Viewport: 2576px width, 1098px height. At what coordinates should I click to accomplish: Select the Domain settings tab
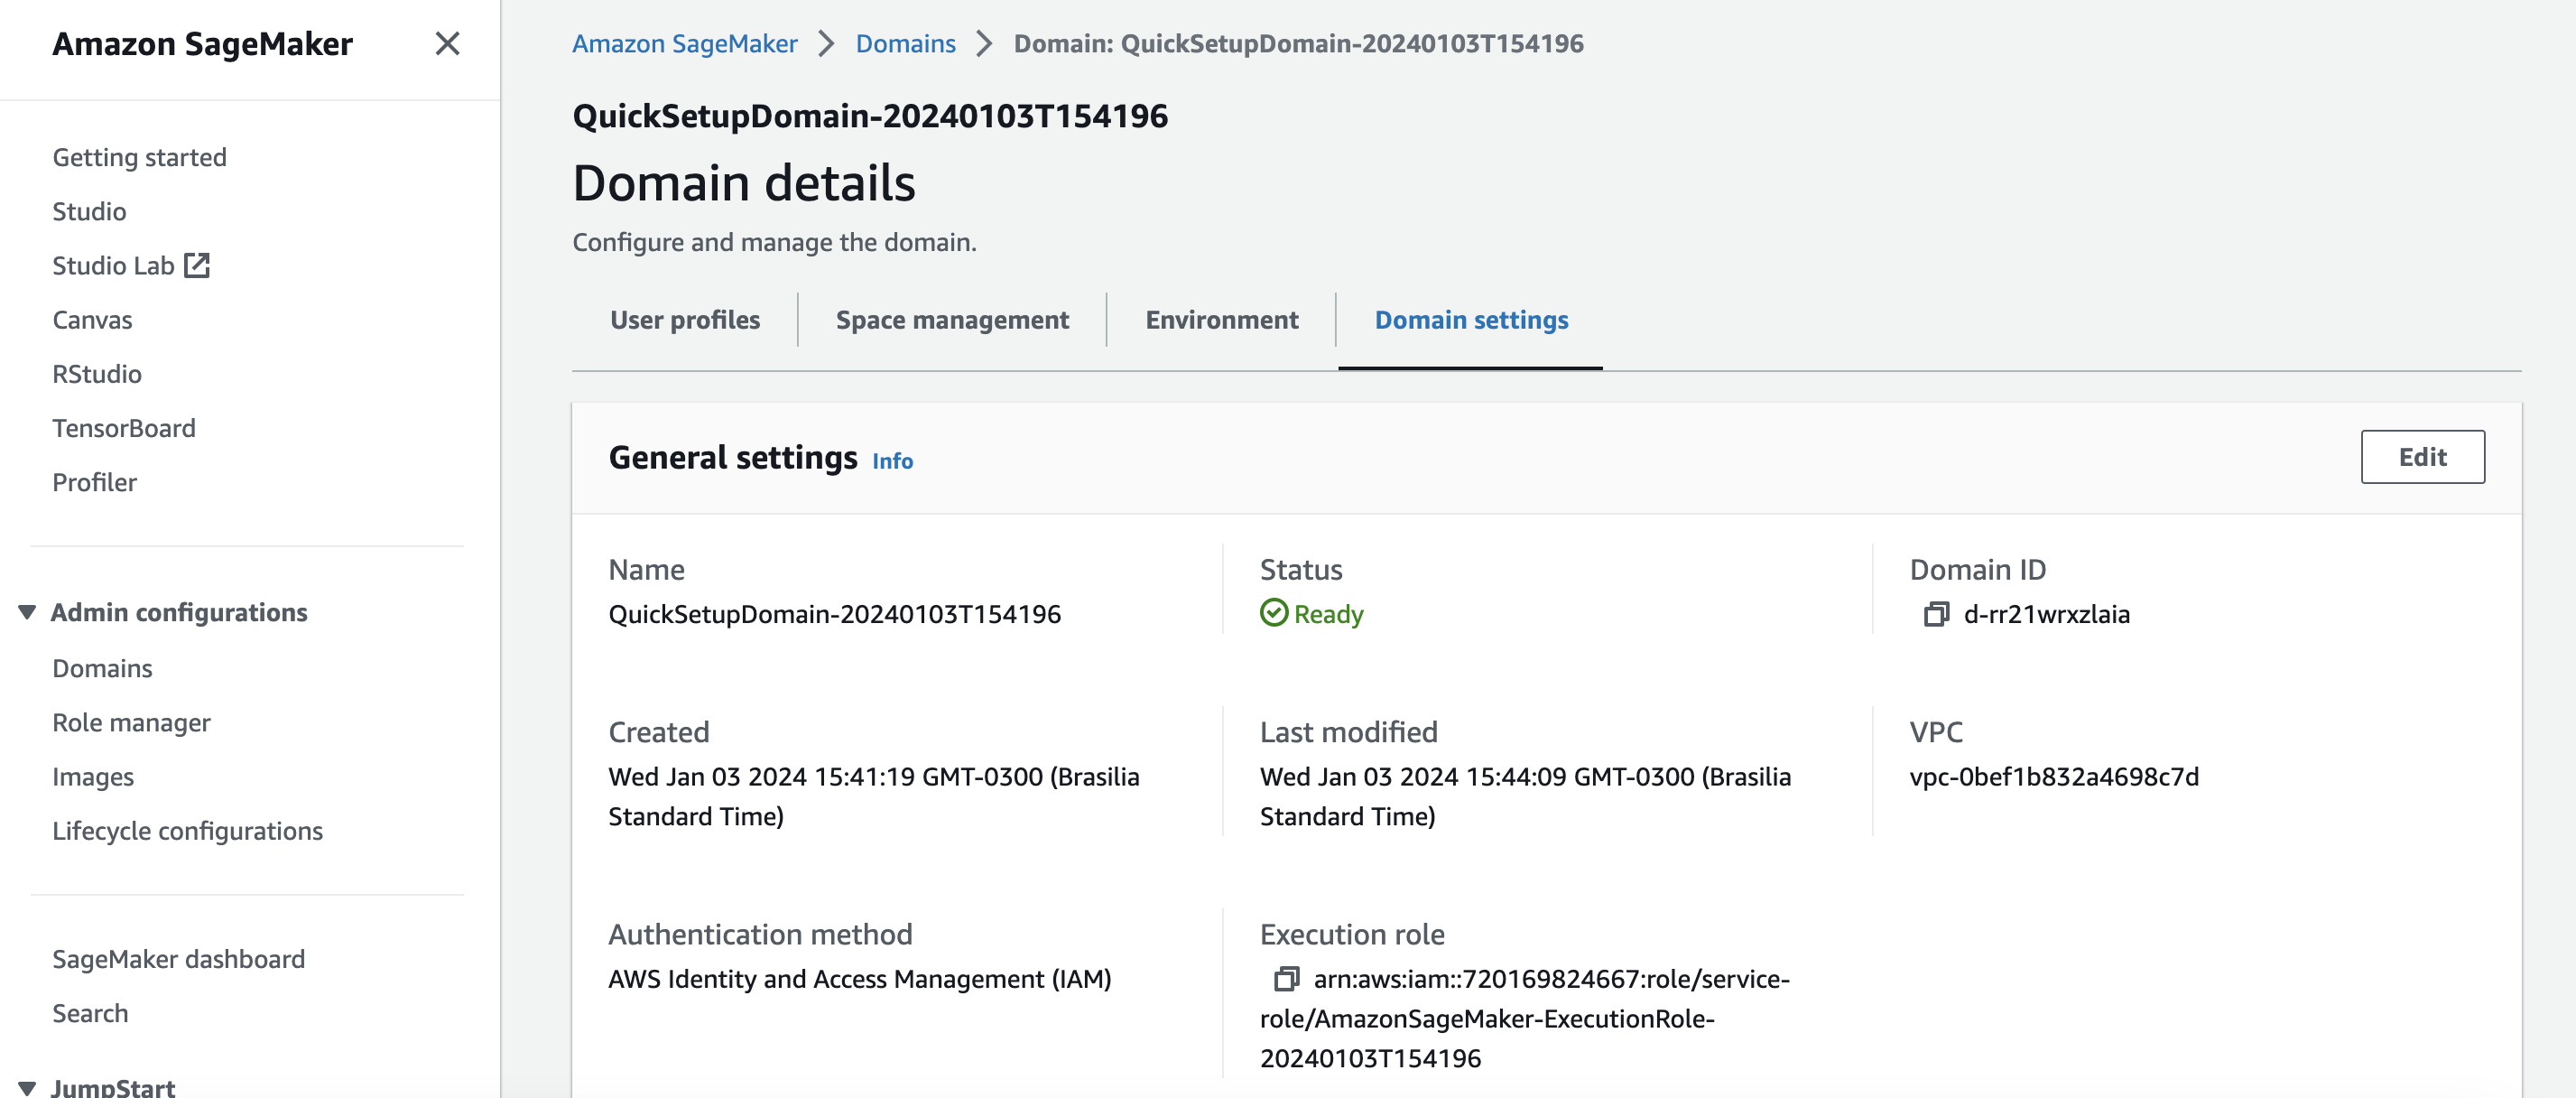click(1470, 320)
